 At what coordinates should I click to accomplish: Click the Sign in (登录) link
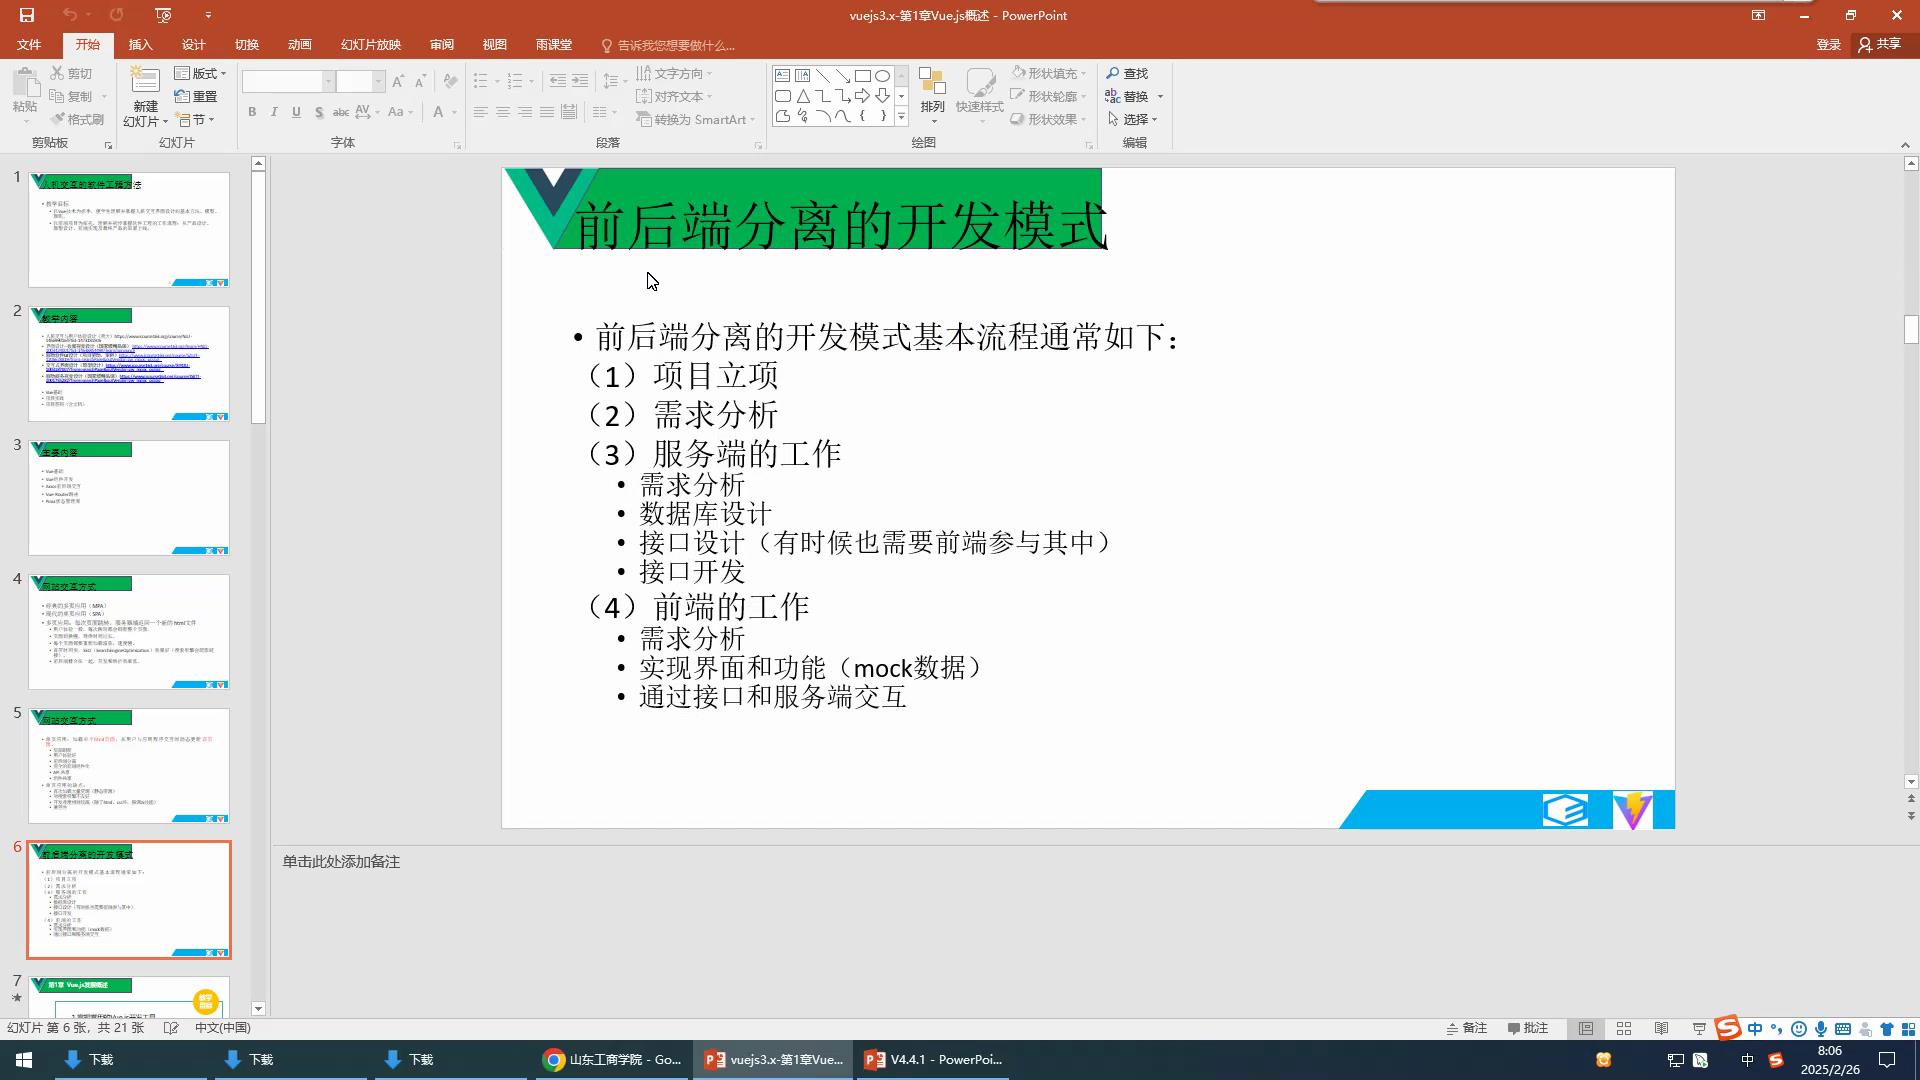[1828, 45]
